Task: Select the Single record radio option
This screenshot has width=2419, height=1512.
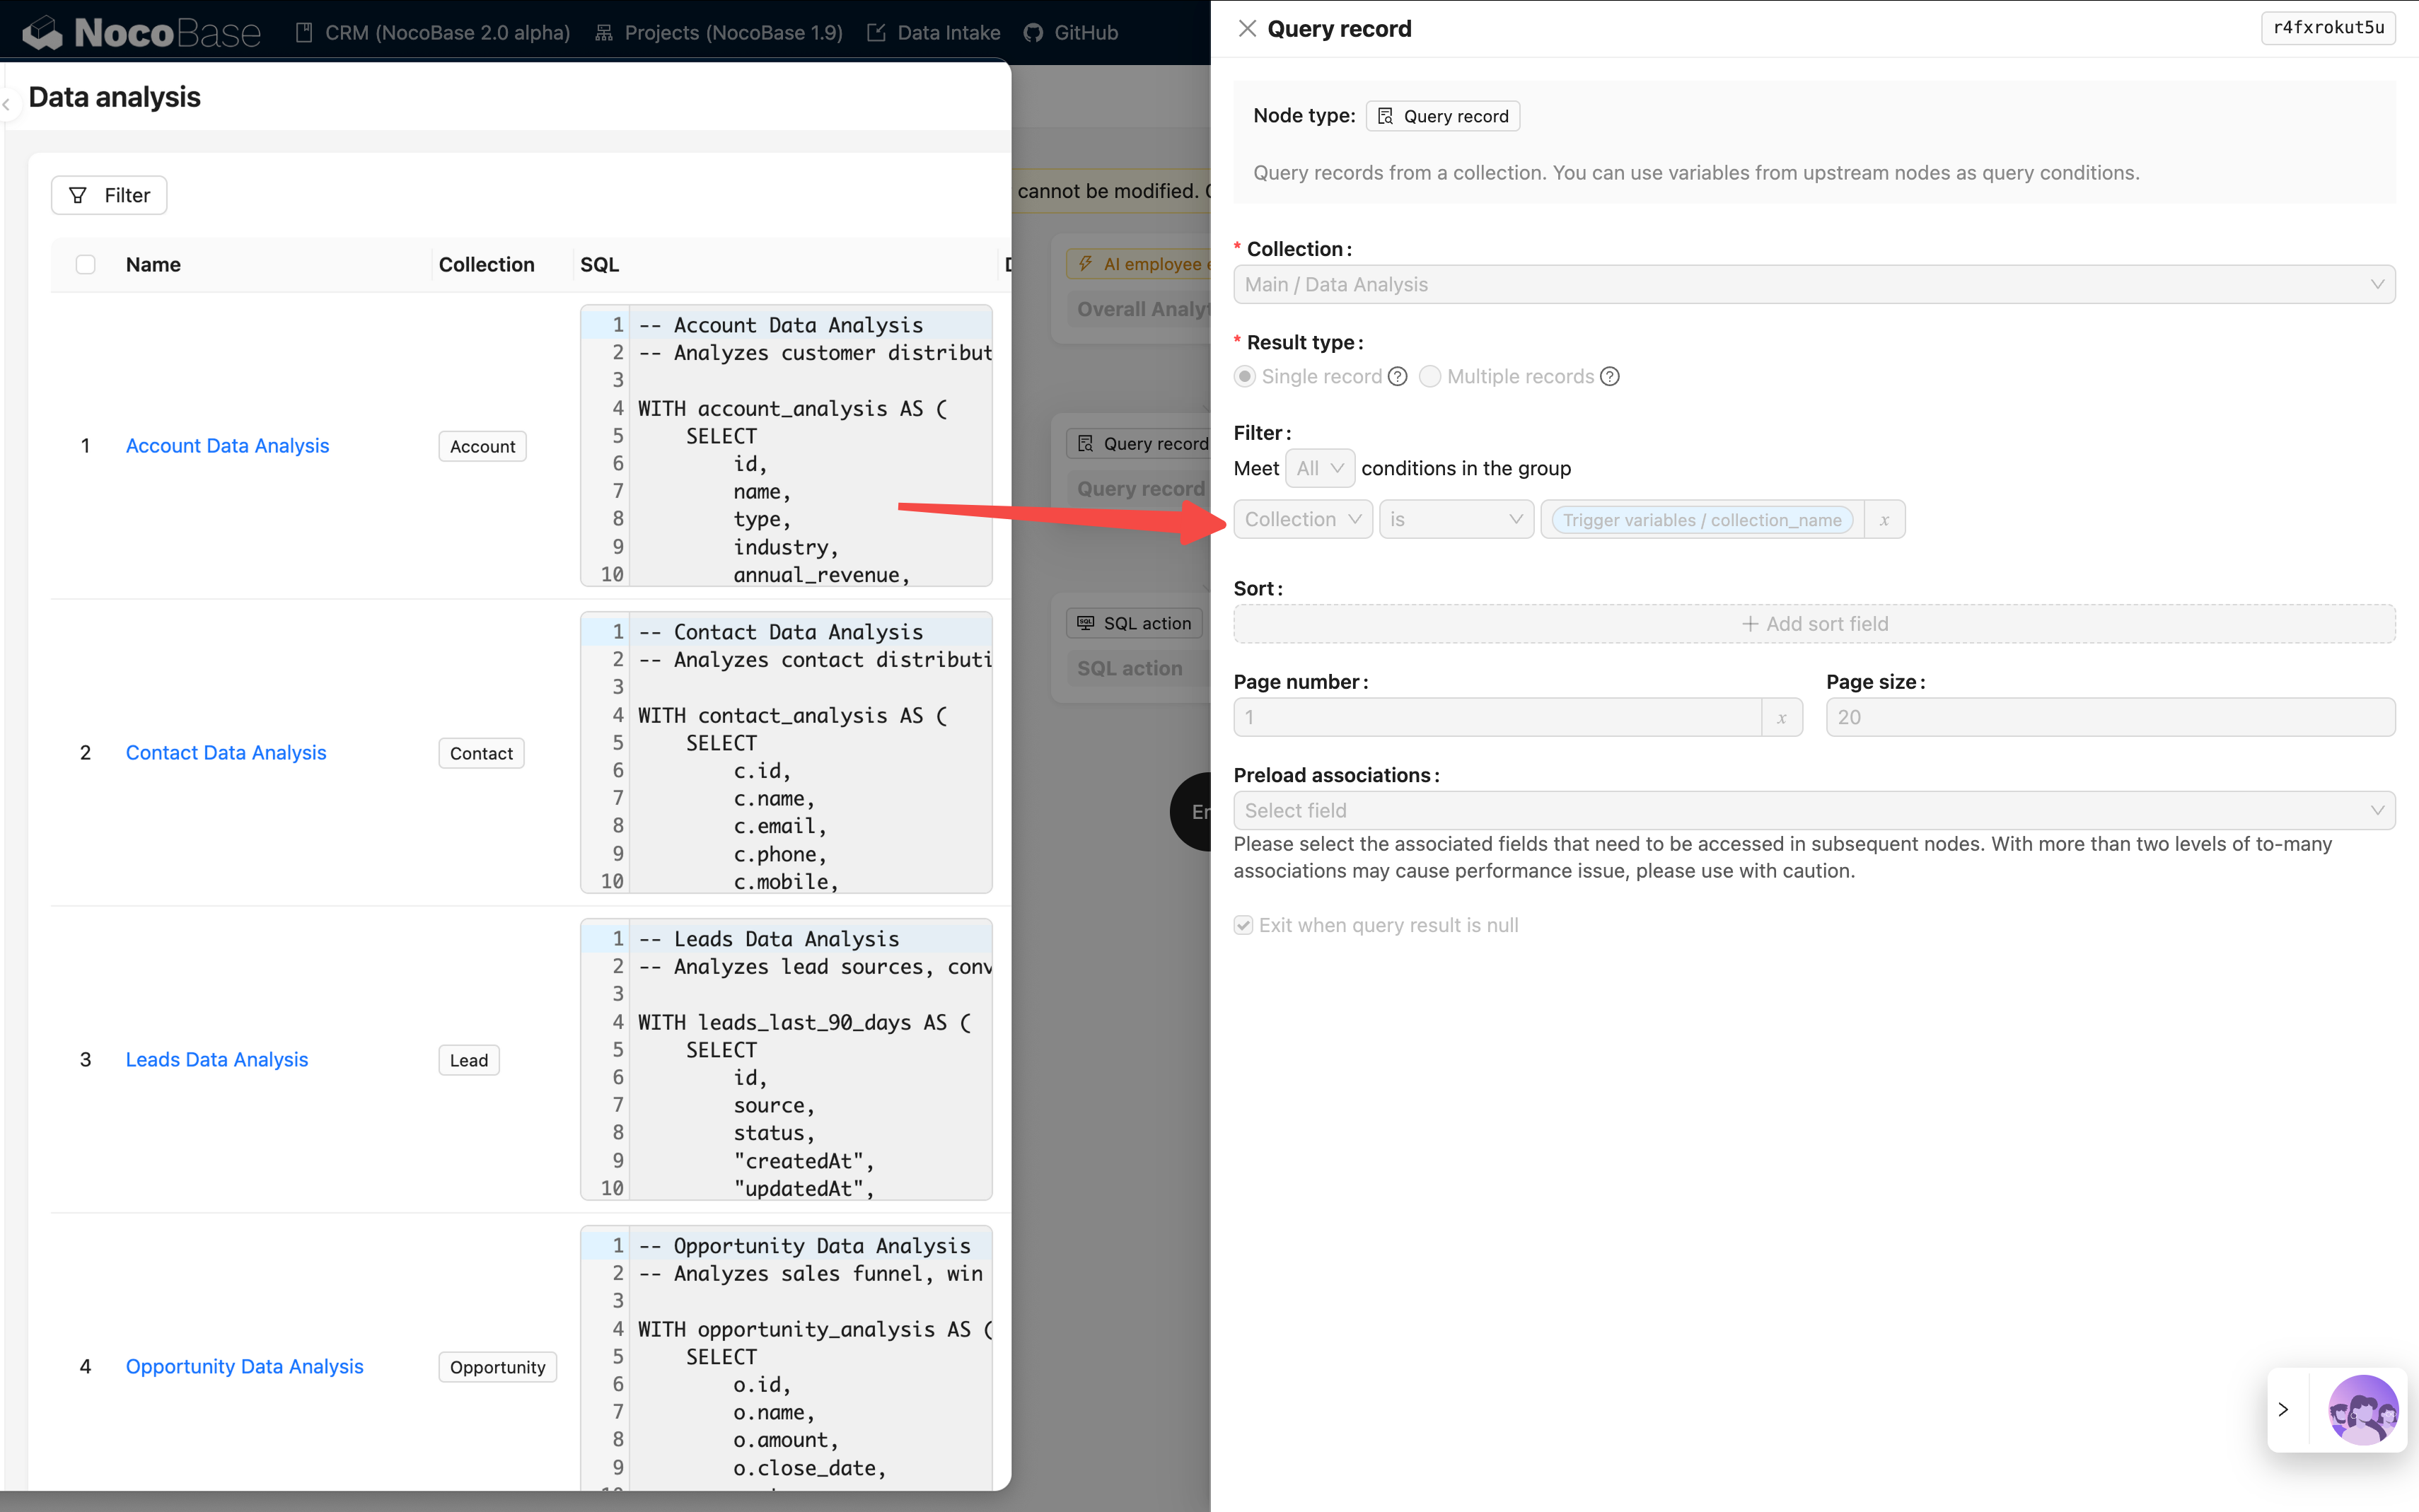Action: tap(1245, 377)
